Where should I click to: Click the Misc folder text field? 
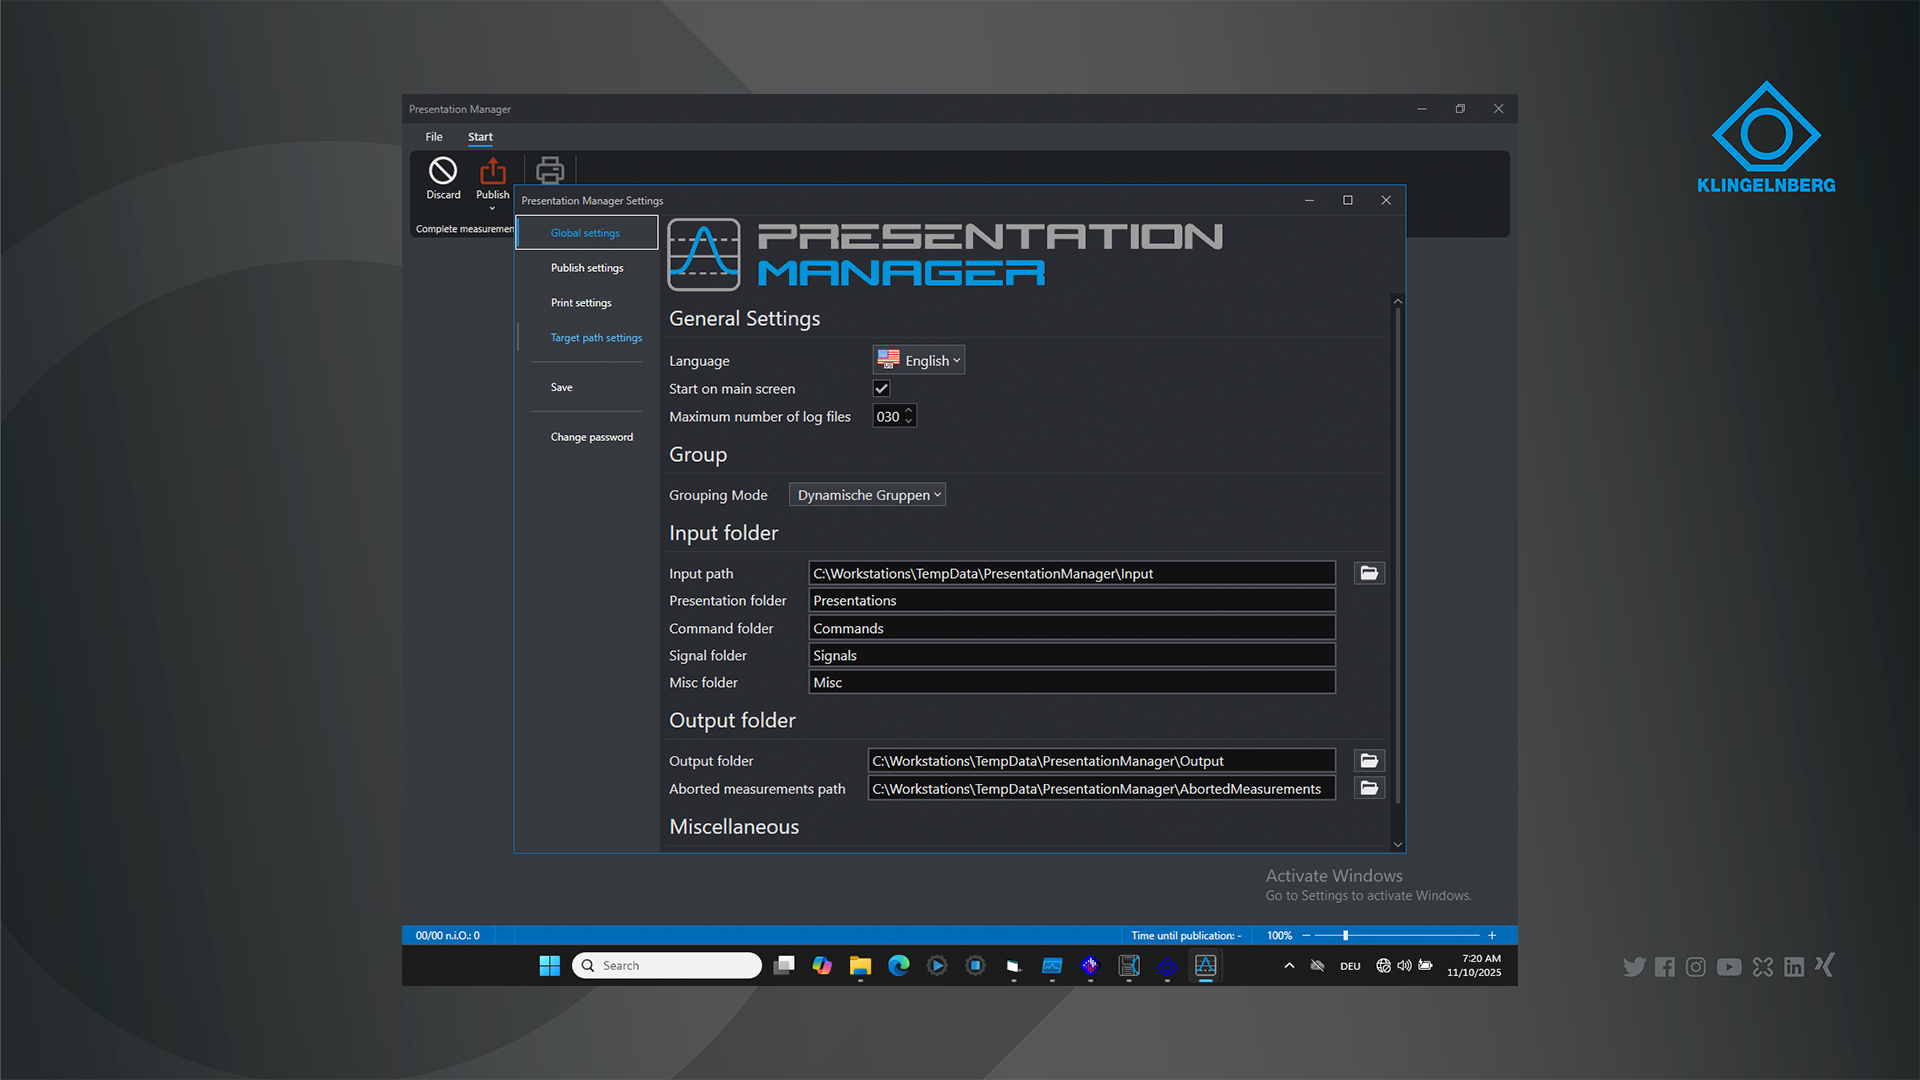click(1072, 683)
